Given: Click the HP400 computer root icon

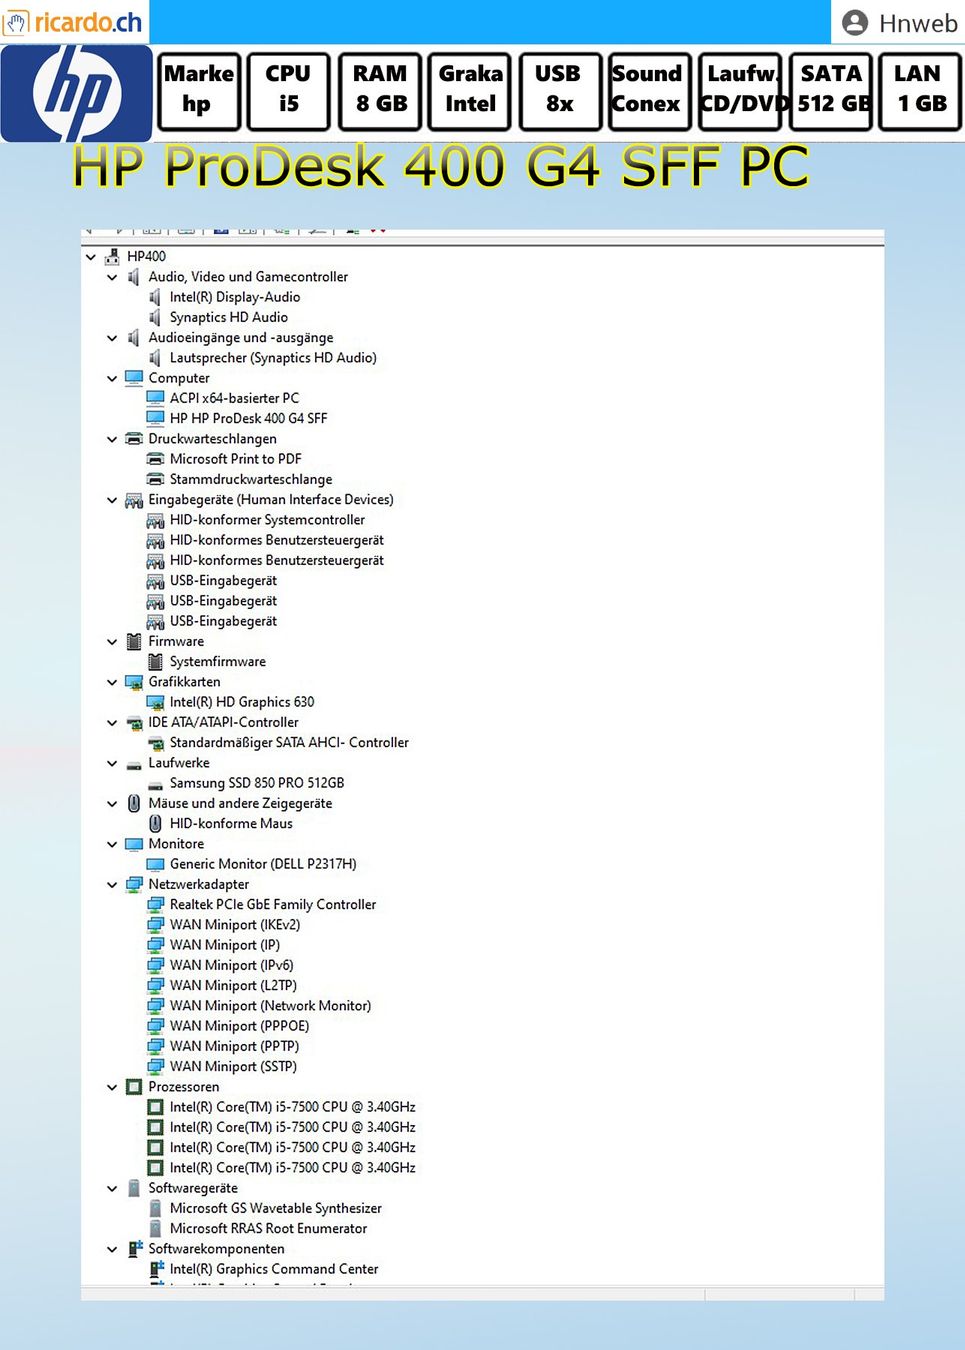Looking at the screenshot, I should tap(112, 257).
